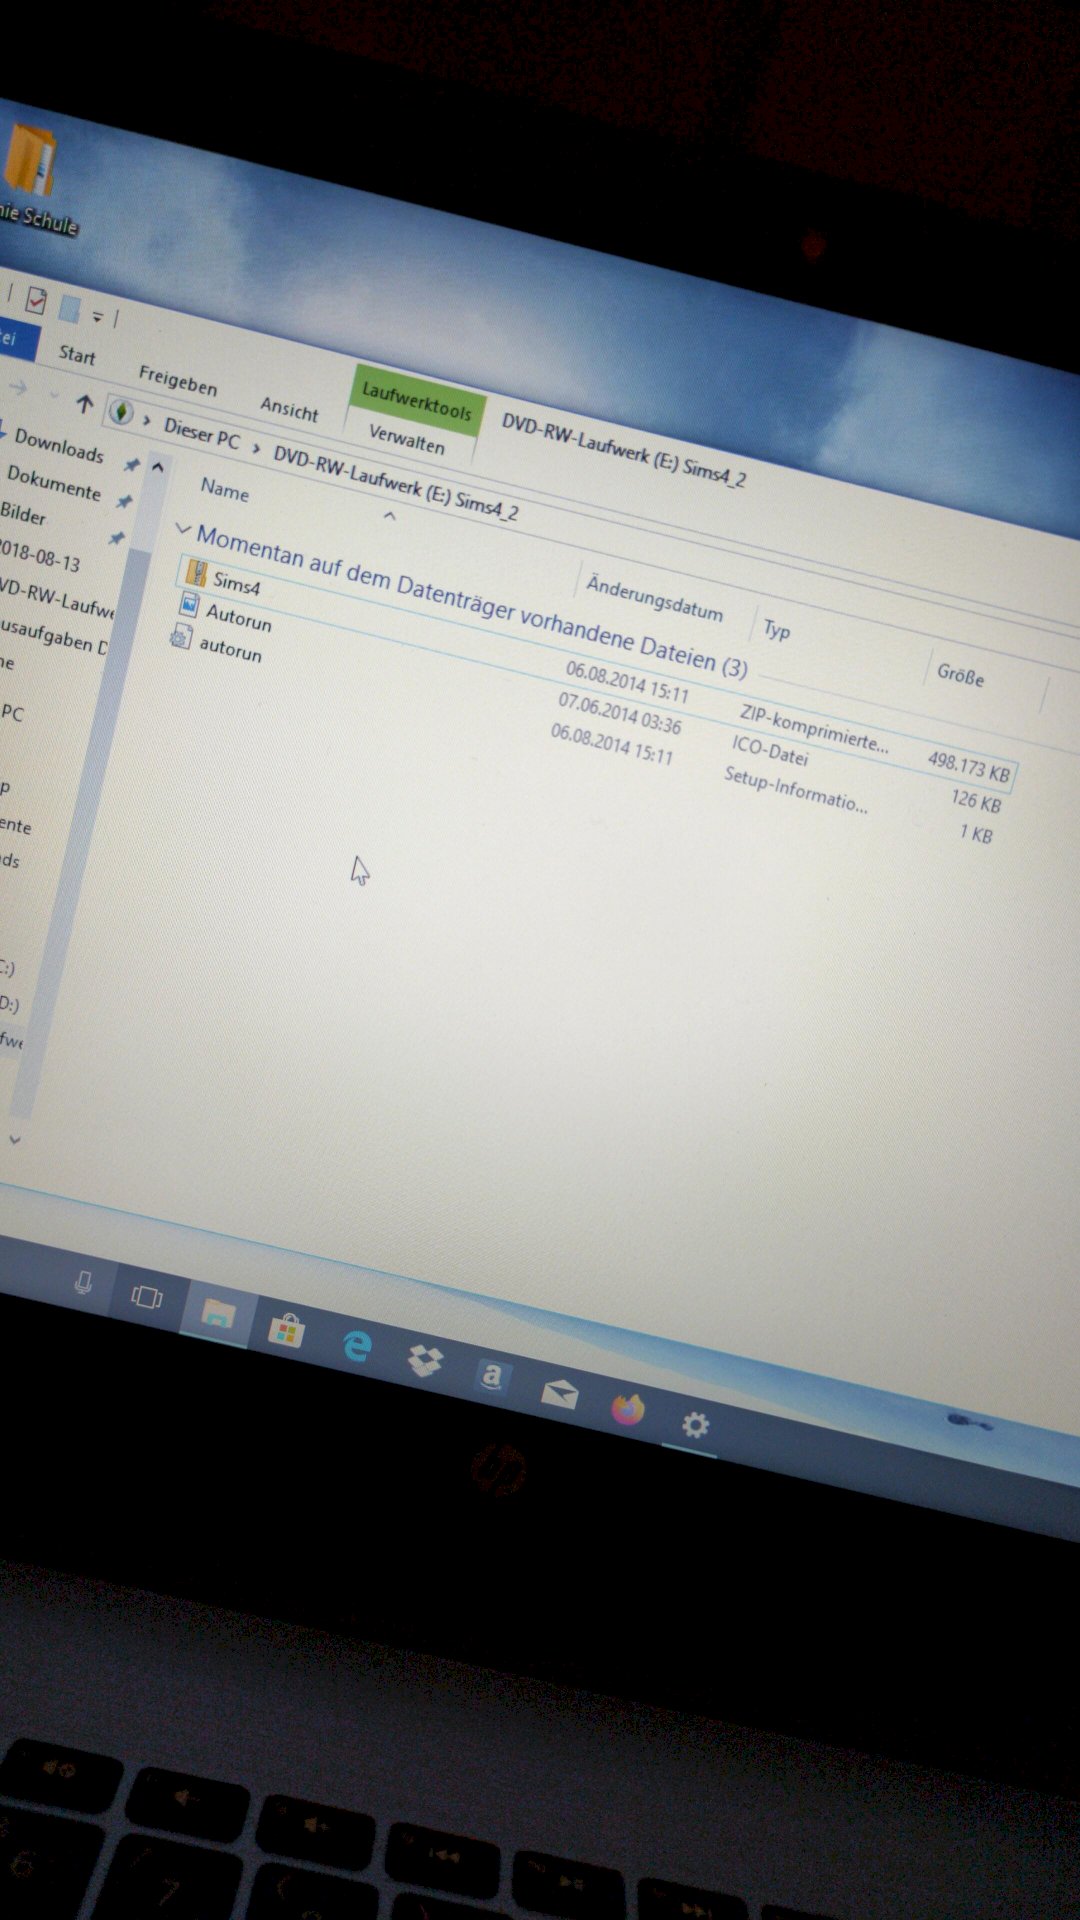This screenshot has height=1920, width=1080.
Task: Expand breadcrumb chevron after Dieser PC
Action: pos(256,448)
